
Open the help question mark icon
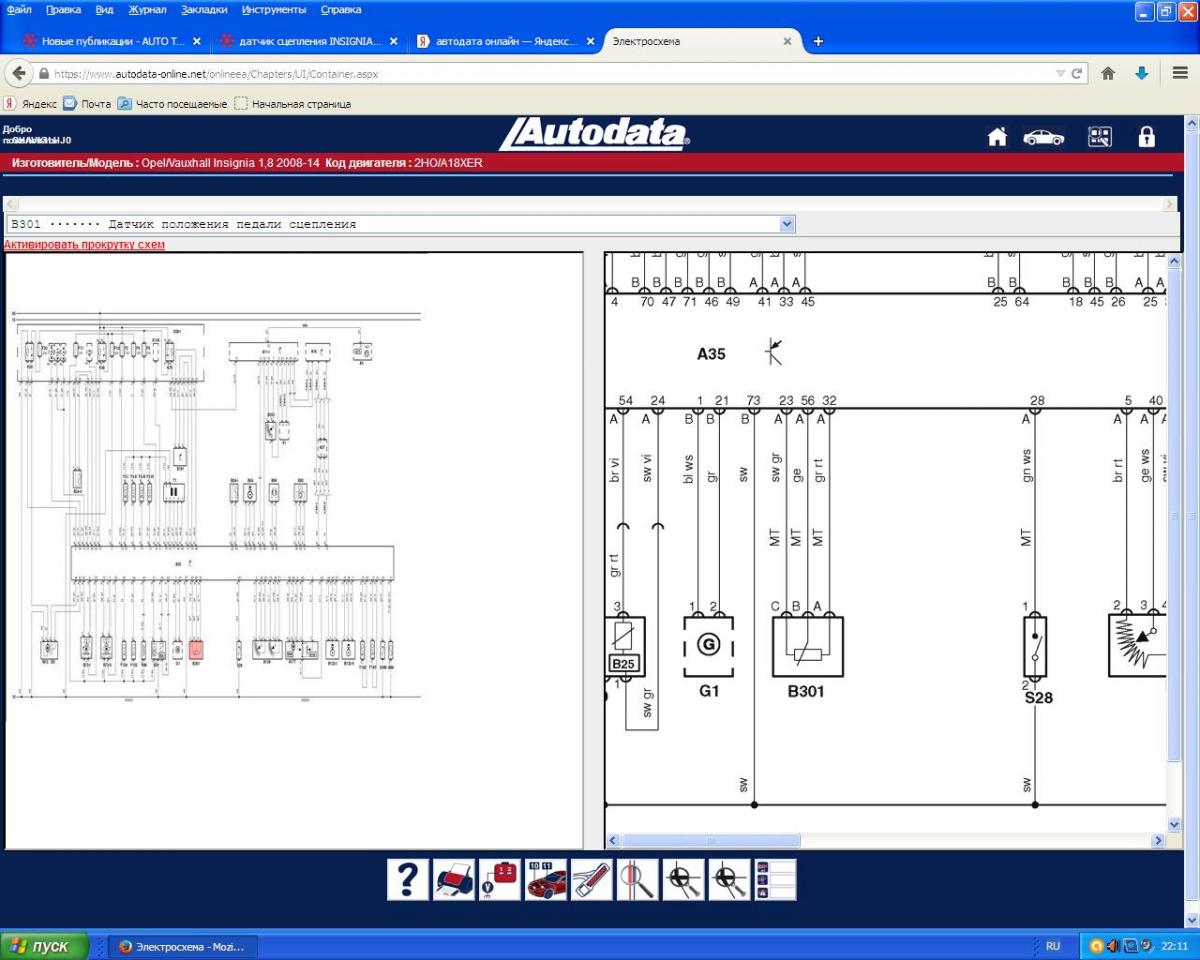[x=408, y=879]
